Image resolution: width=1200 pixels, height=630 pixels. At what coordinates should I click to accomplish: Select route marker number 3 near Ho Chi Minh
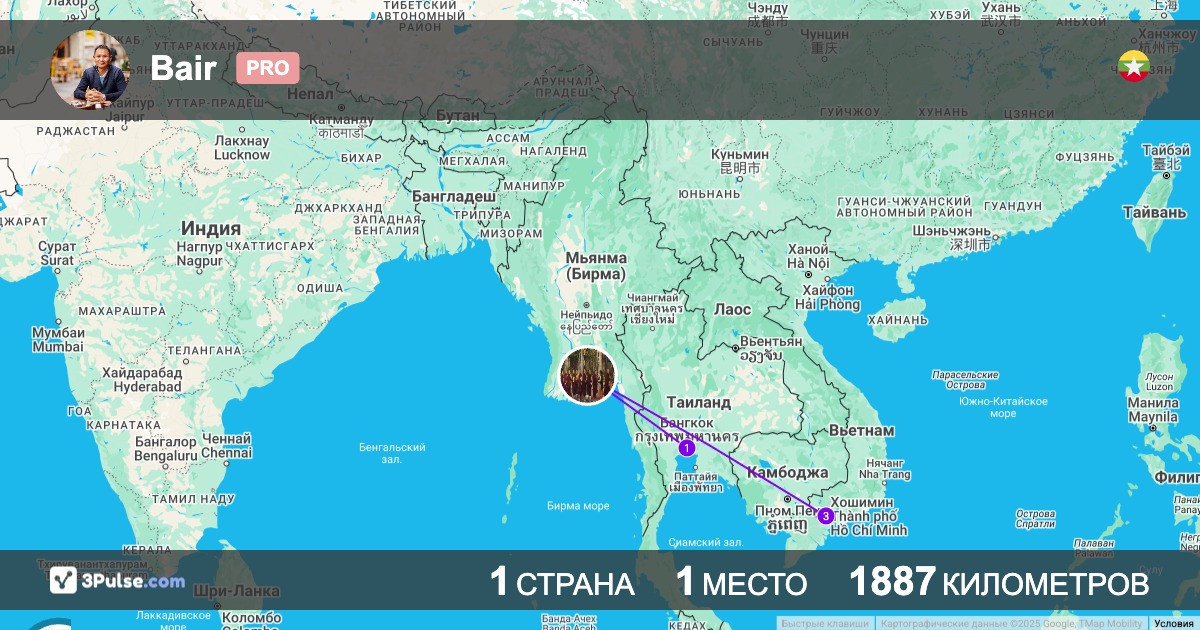825,516
